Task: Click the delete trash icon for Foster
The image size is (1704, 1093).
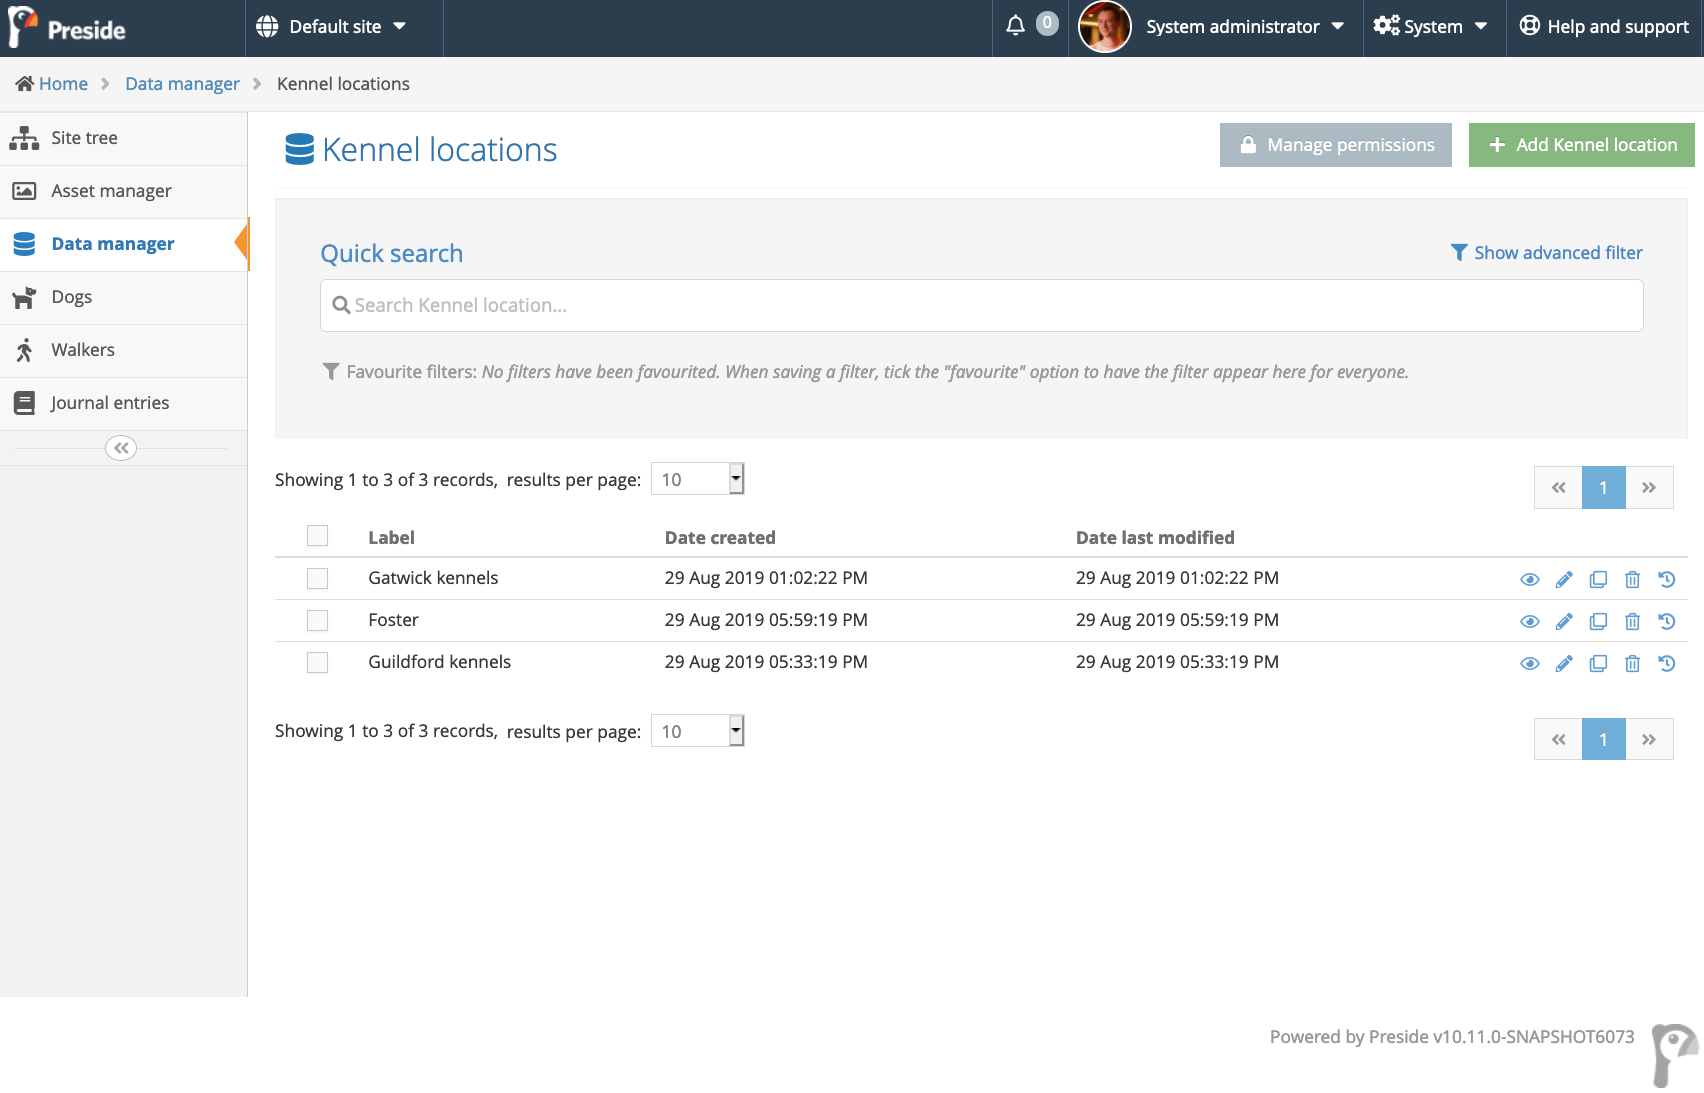Action: [1632, 621]
